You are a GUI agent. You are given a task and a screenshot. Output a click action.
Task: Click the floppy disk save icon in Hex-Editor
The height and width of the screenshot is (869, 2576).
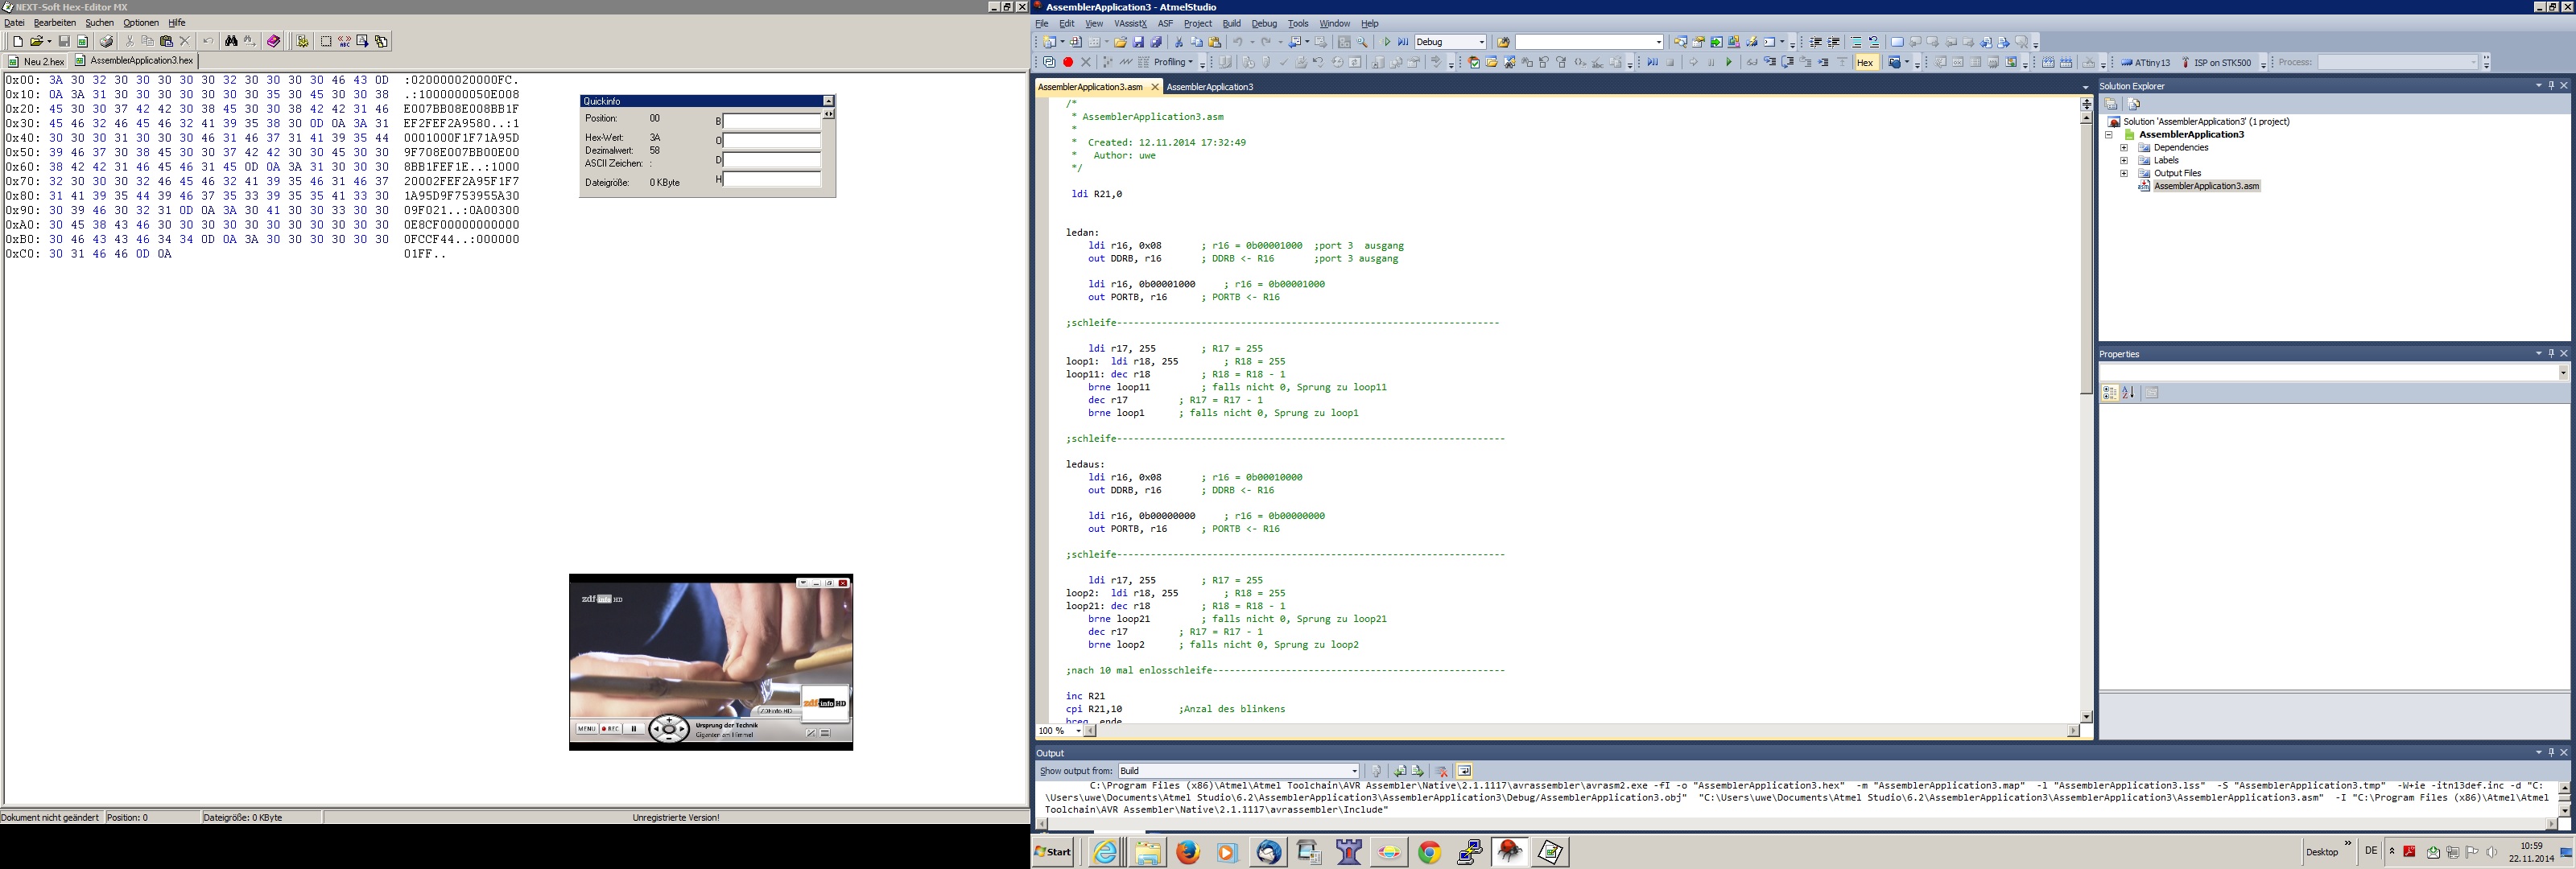point(64,41)
